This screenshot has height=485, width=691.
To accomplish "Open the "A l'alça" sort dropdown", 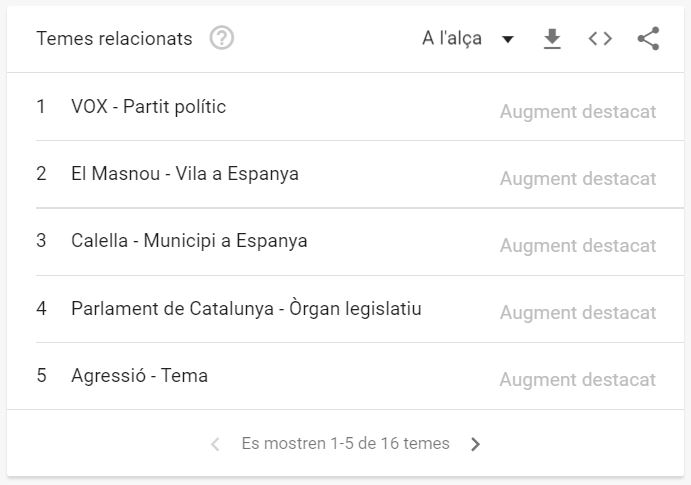I will [452, 39].
